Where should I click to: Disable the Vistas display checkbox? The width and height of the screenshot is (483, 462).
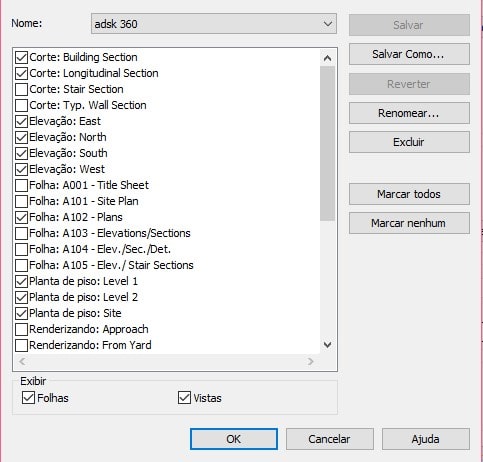click(184, 398)
